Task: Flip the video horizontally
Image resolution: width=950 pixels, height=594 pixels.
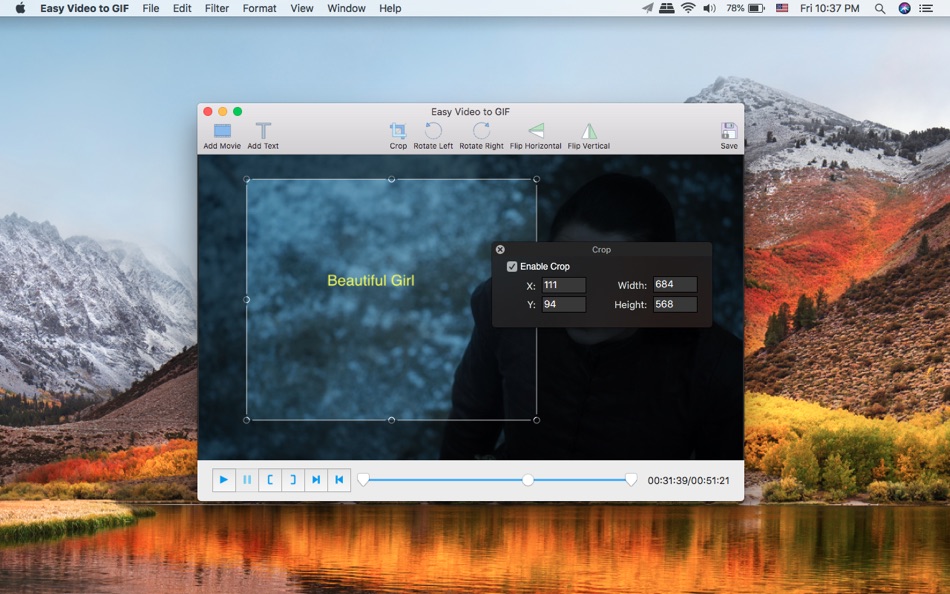Action: 536,132
